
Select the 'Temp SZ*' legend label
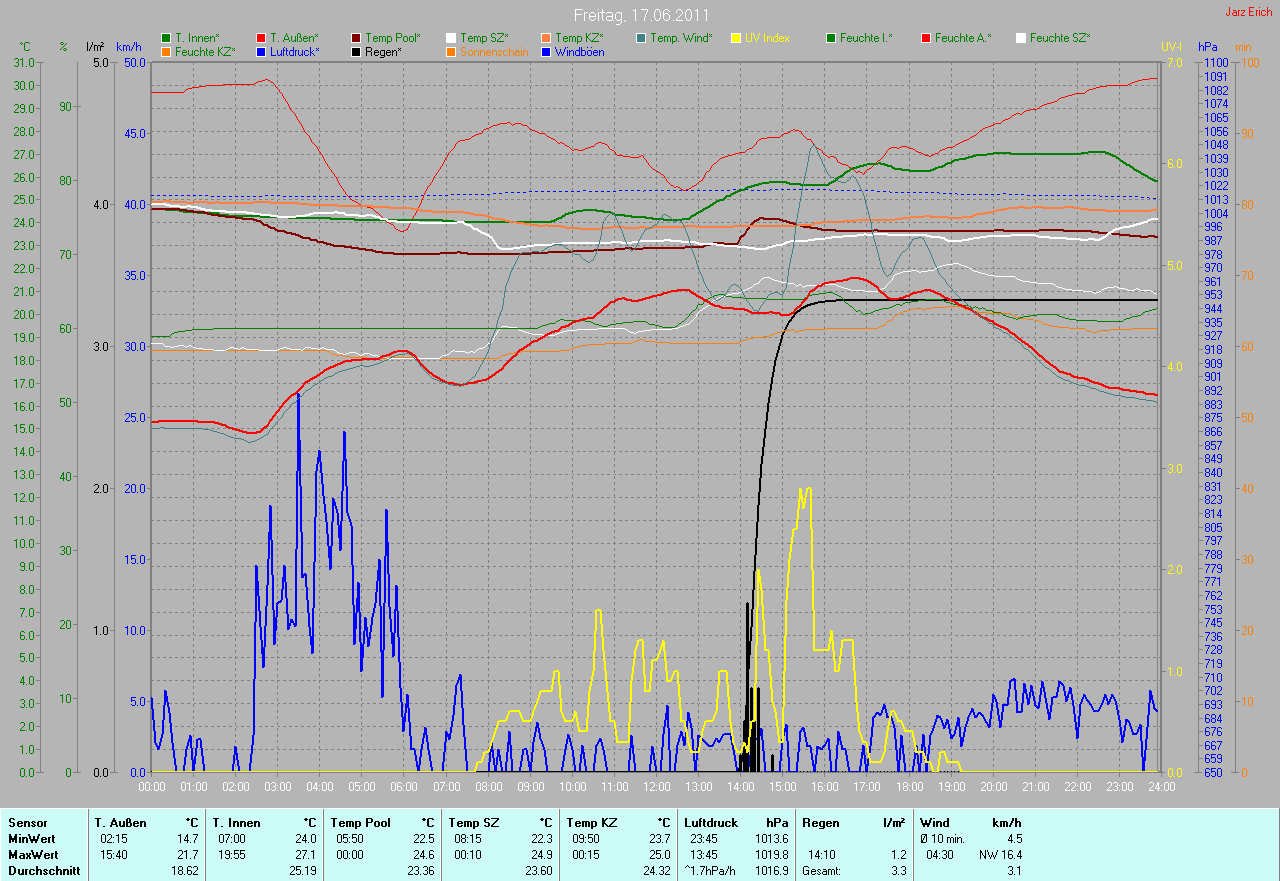pos(485,38)
